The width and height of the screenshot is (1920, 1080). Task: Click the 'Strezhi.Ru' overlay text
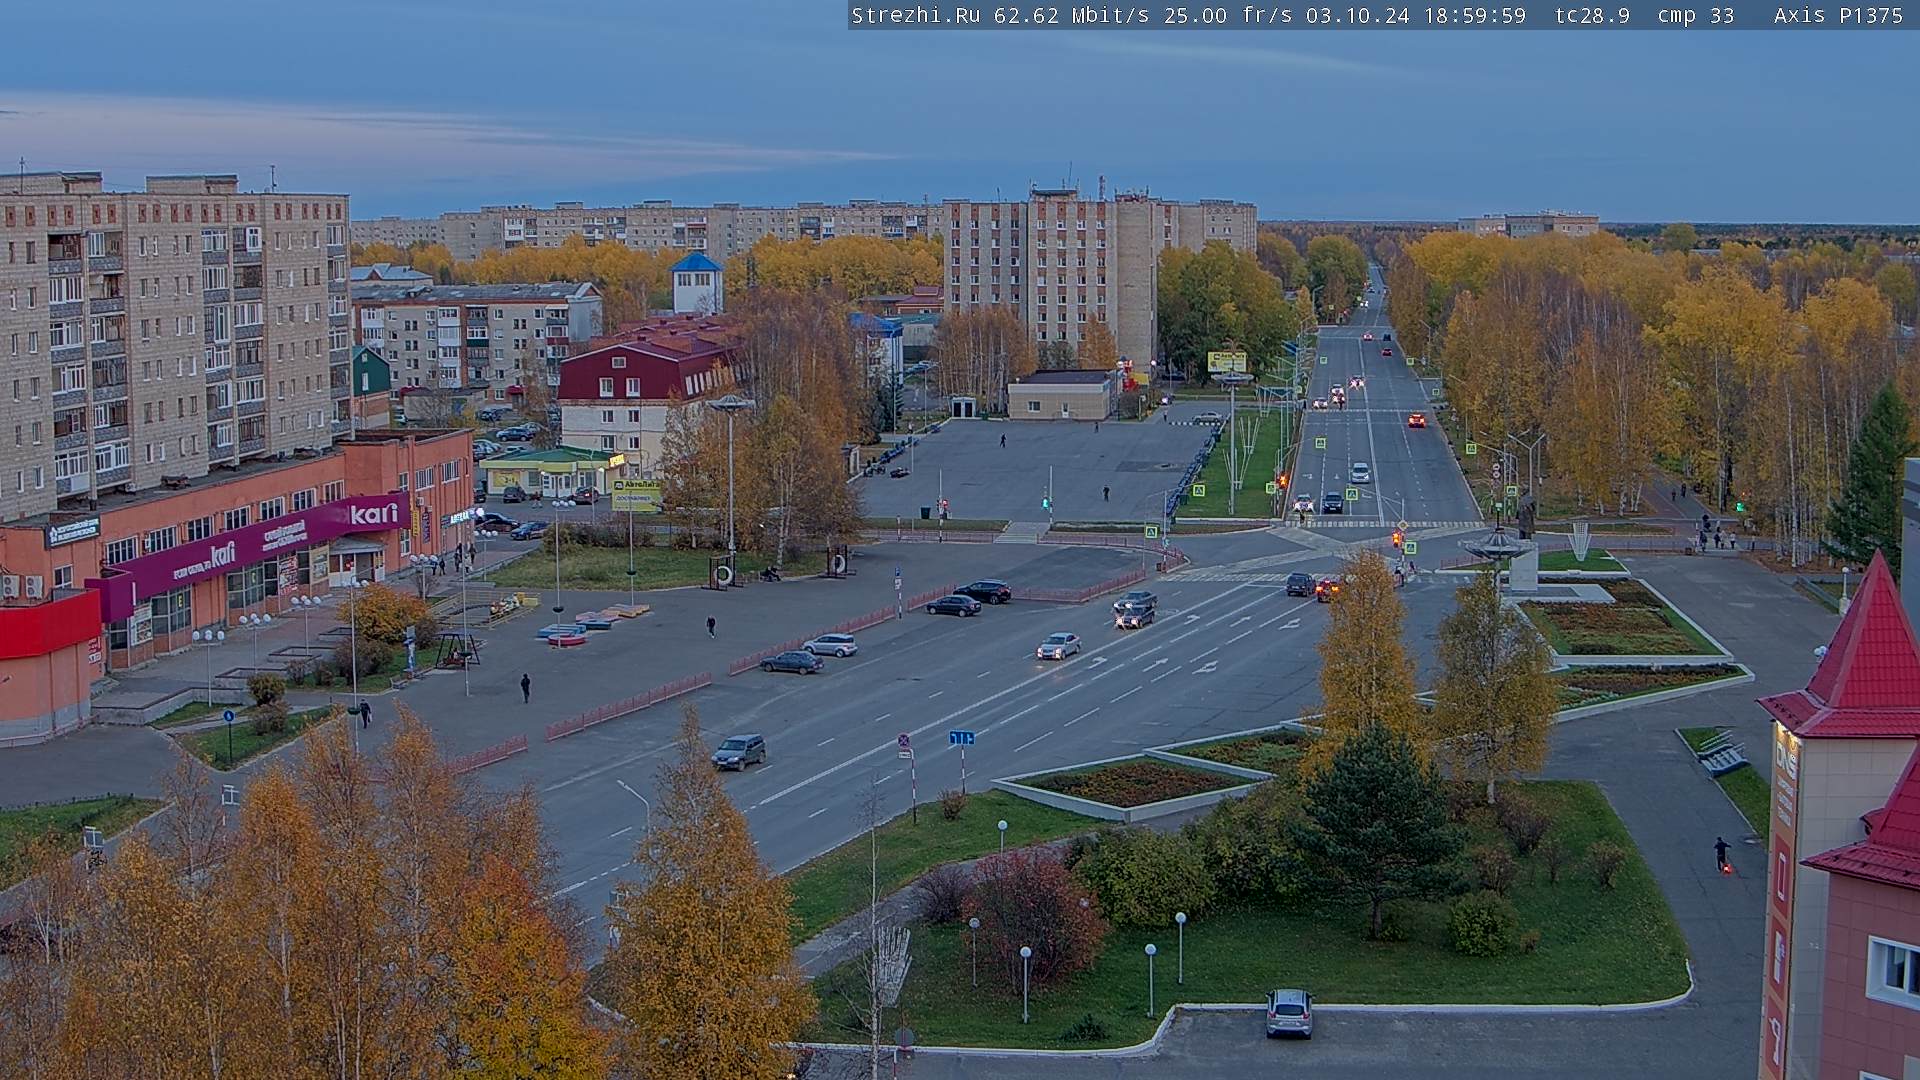(915, 15)
